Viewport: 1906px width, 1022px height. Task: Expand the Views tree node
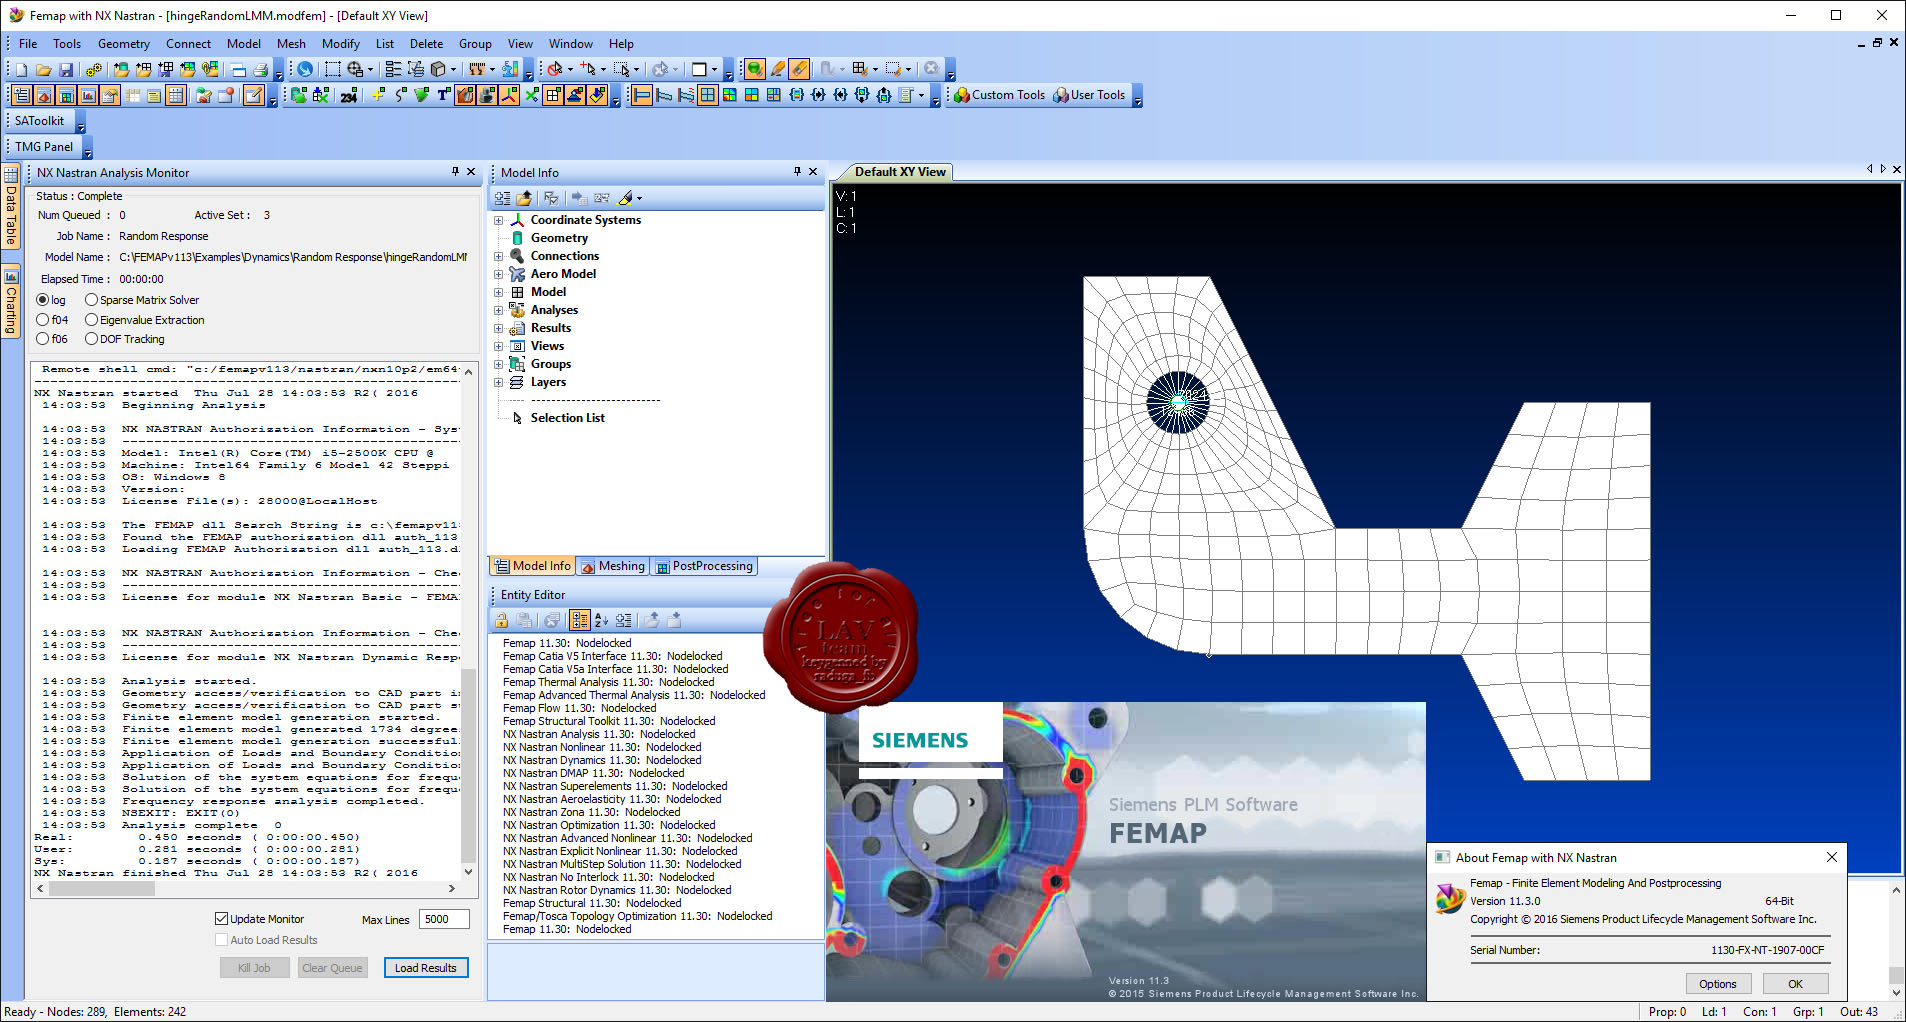pos(498,346)
